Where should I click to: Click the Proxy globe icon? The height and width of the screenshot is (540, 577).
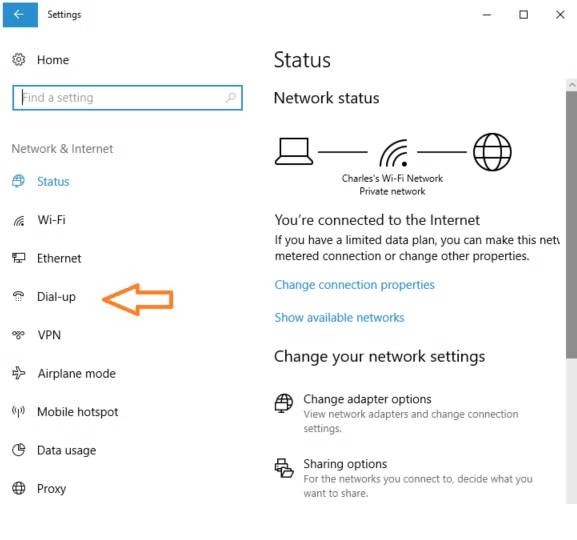click(x=19, y=488)
